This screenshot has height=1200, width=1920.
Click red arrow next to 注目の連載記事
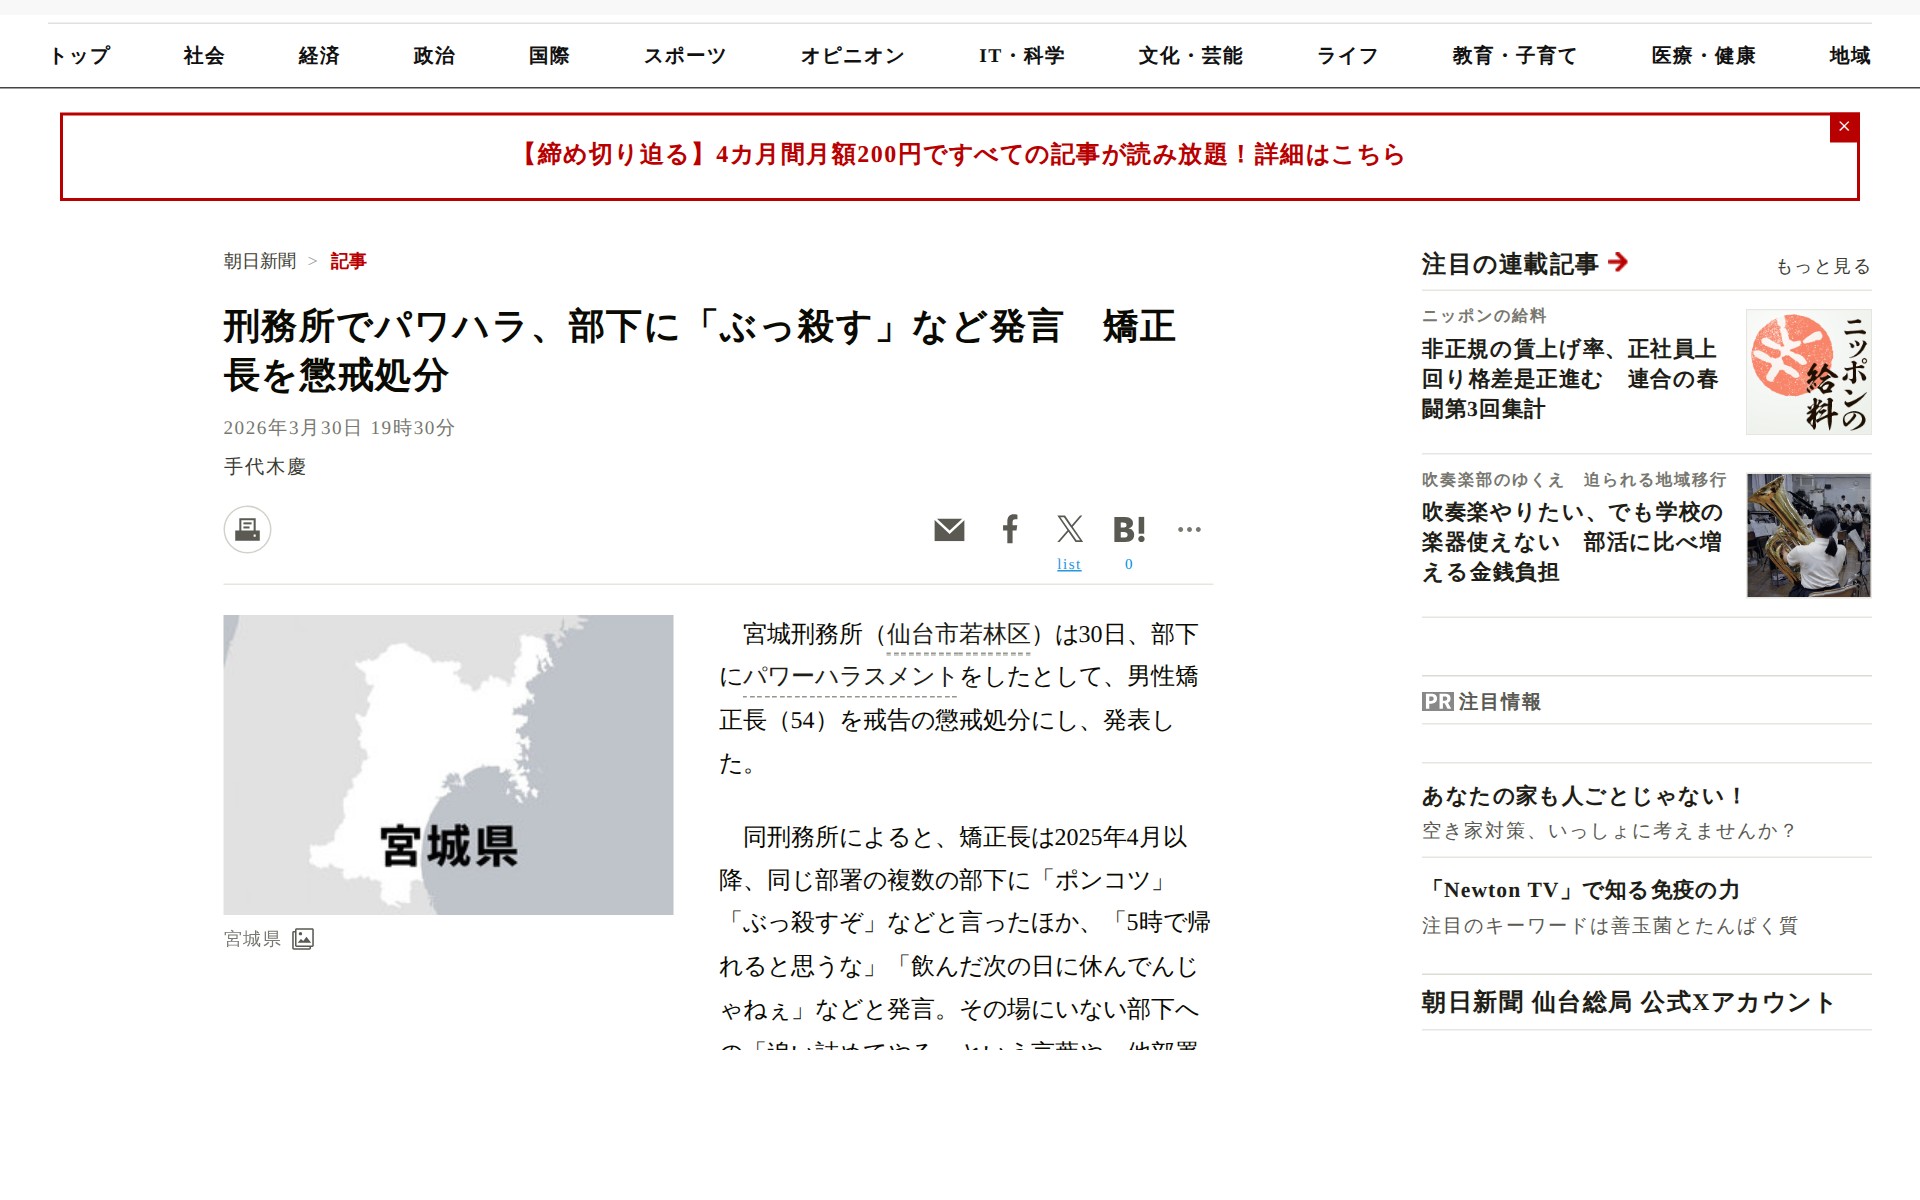point(1618,262)
